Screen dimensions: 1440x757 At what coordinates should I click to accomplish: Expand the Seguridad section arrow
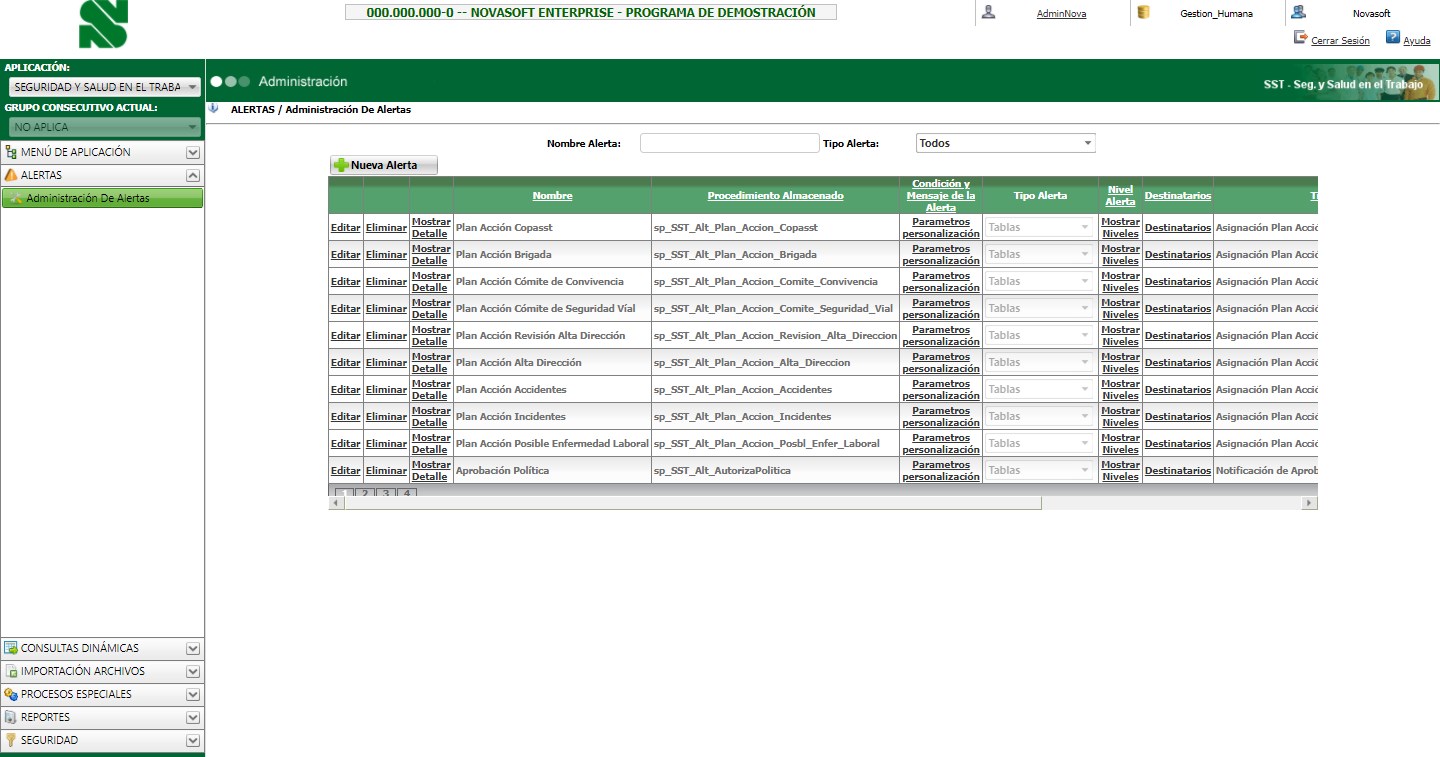[x=193, y=741]
